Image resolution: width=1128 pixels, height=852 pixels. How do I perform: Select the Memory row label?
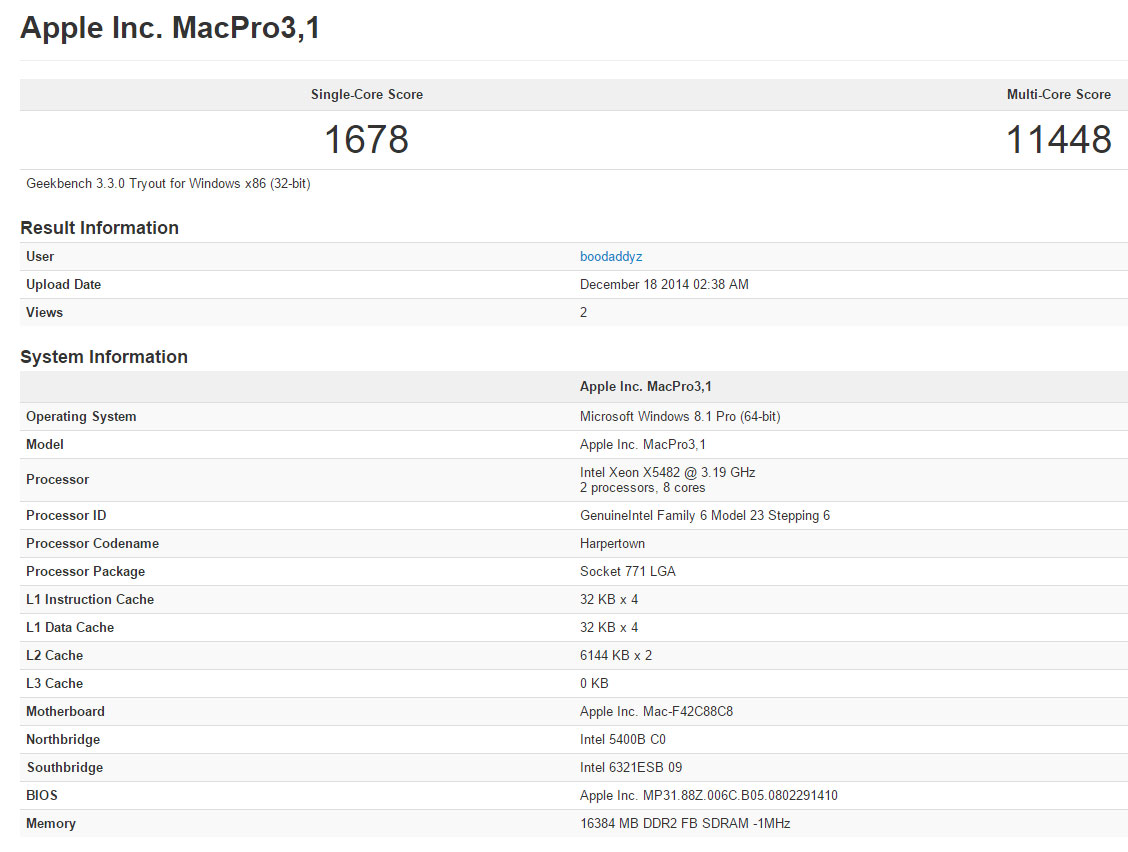(x=50, y=823)
